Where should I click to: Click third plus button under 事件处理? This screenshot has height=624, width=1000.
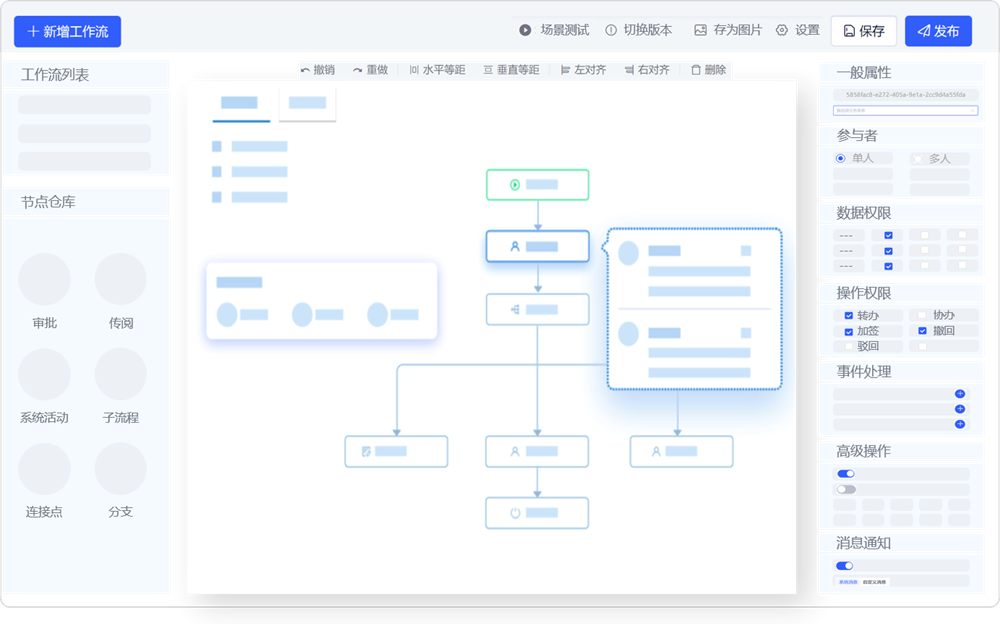click(960, 424)
